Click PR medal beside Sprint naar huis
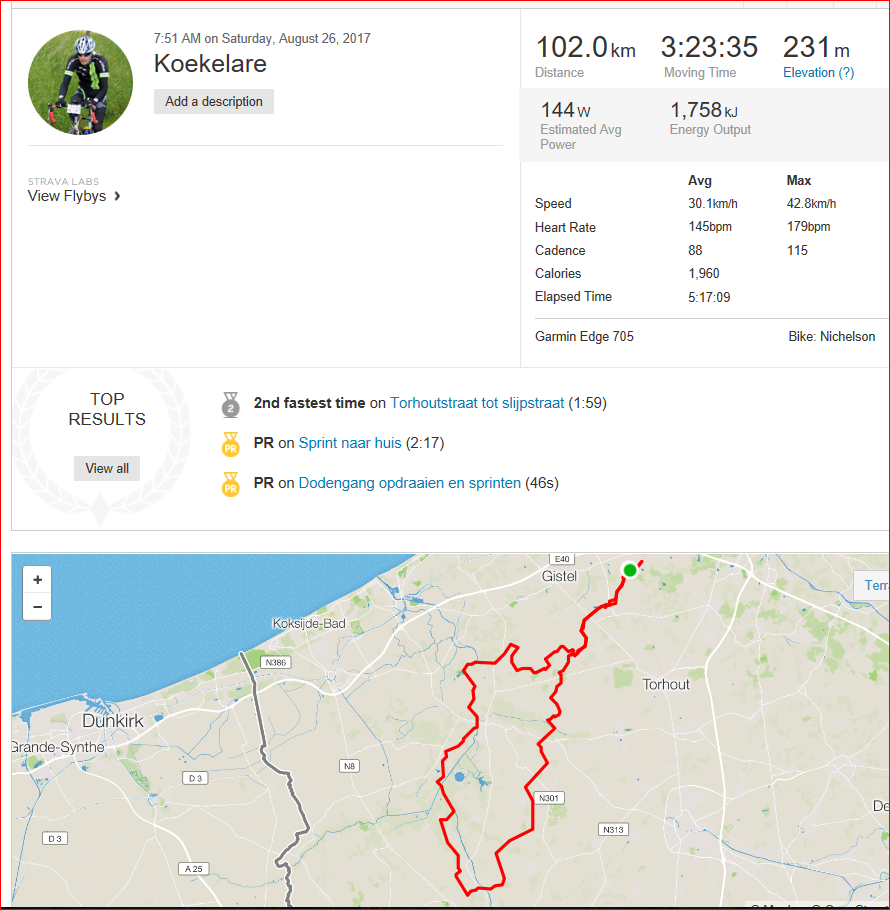890x910 pixels. click(x=231, y=443)
